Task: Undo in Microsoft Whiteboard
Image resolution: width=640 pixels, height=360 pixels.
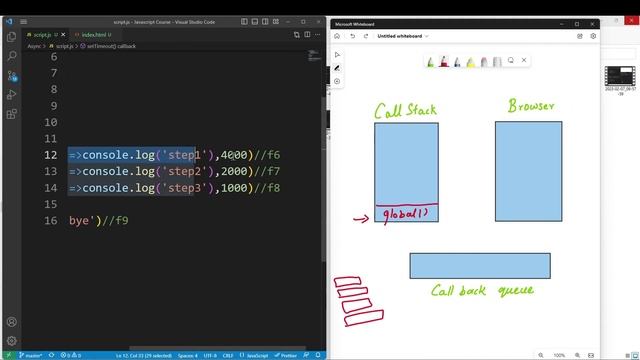Action: coord(353,36)
